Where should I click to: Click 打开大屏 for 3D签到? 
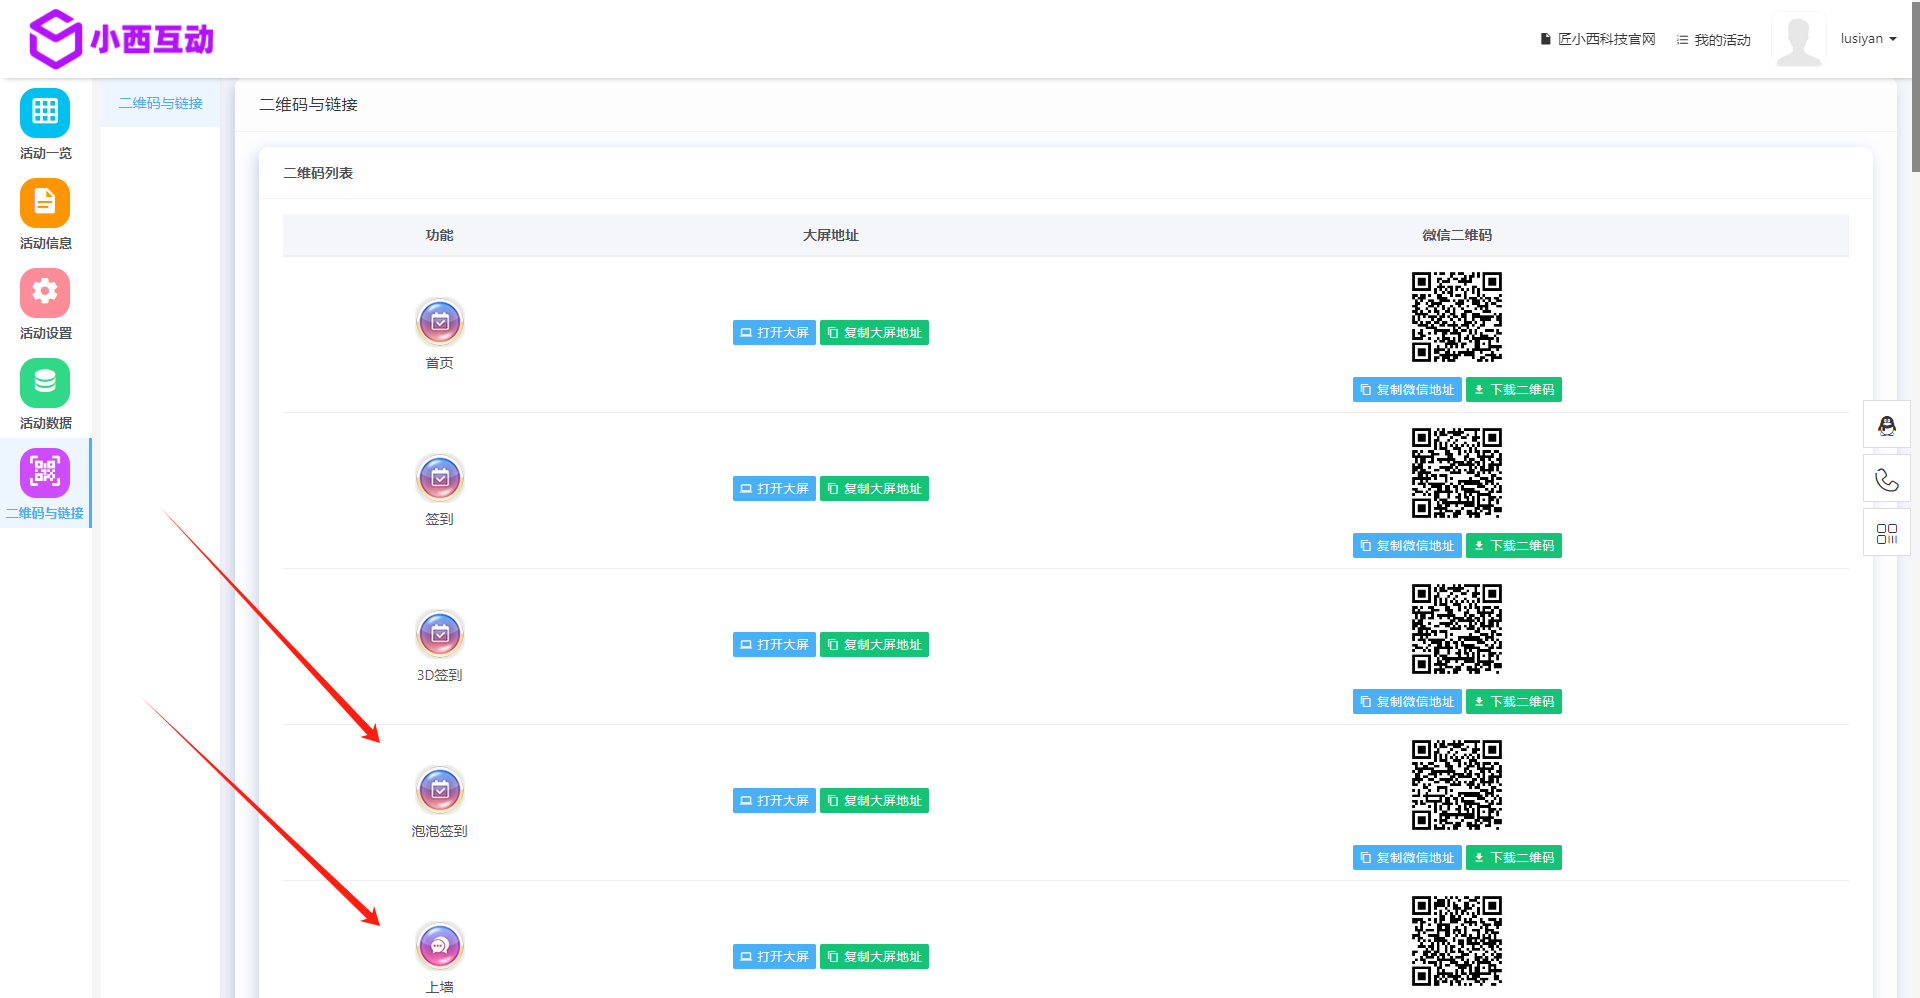pyautogui.click(x=774, y=645)
